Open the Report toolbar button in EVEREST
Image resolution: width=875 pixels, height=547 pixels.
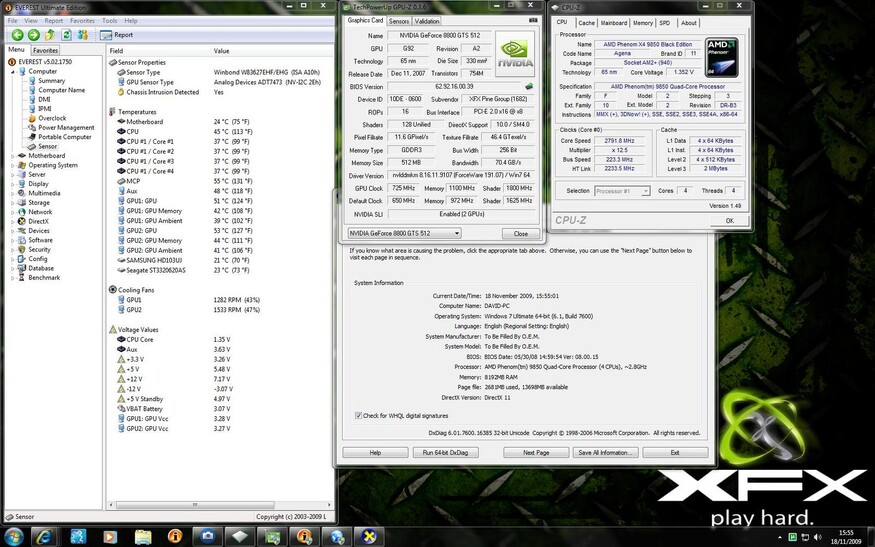(117, 35)
